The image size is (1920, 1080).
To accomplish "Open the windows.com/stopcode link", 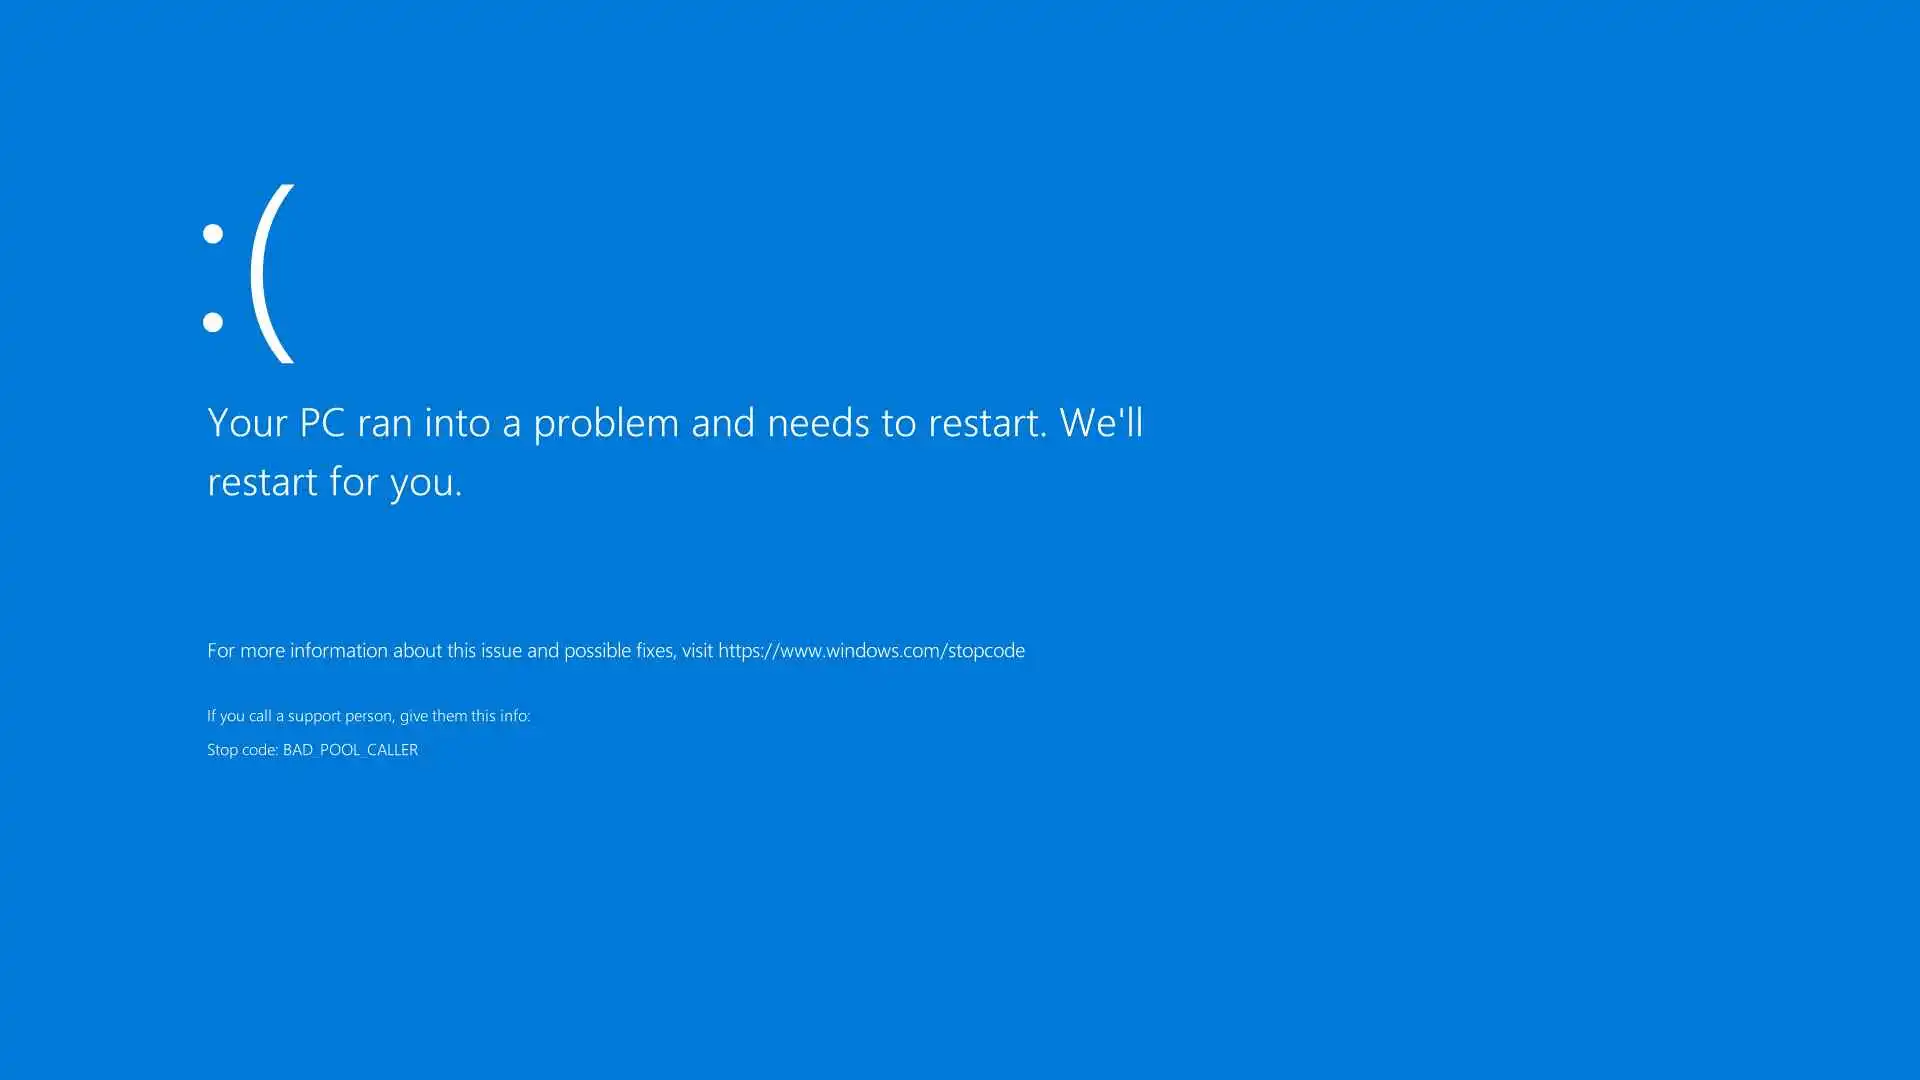I will [x=871, y=651].
